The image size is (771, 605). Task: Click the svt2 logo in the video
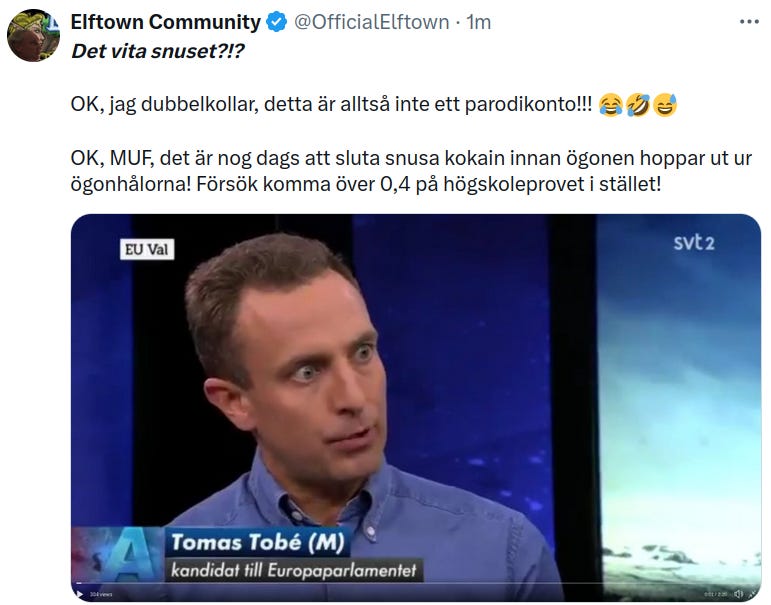point(694,242)
